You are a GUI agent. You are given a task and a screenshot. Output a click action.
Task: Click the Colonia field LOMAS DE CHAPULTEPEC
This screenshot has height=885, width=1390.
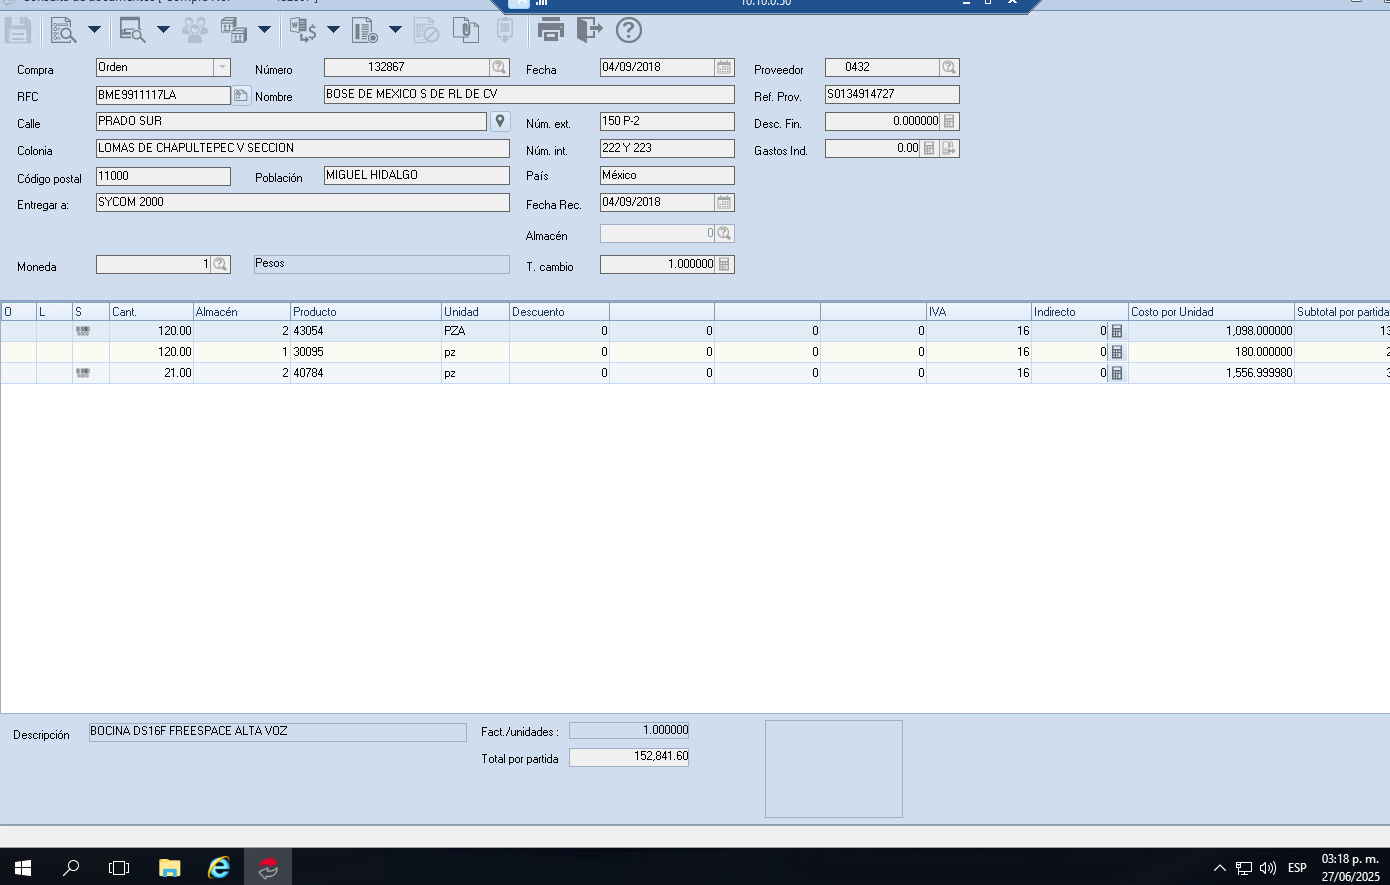coord(303,148)
